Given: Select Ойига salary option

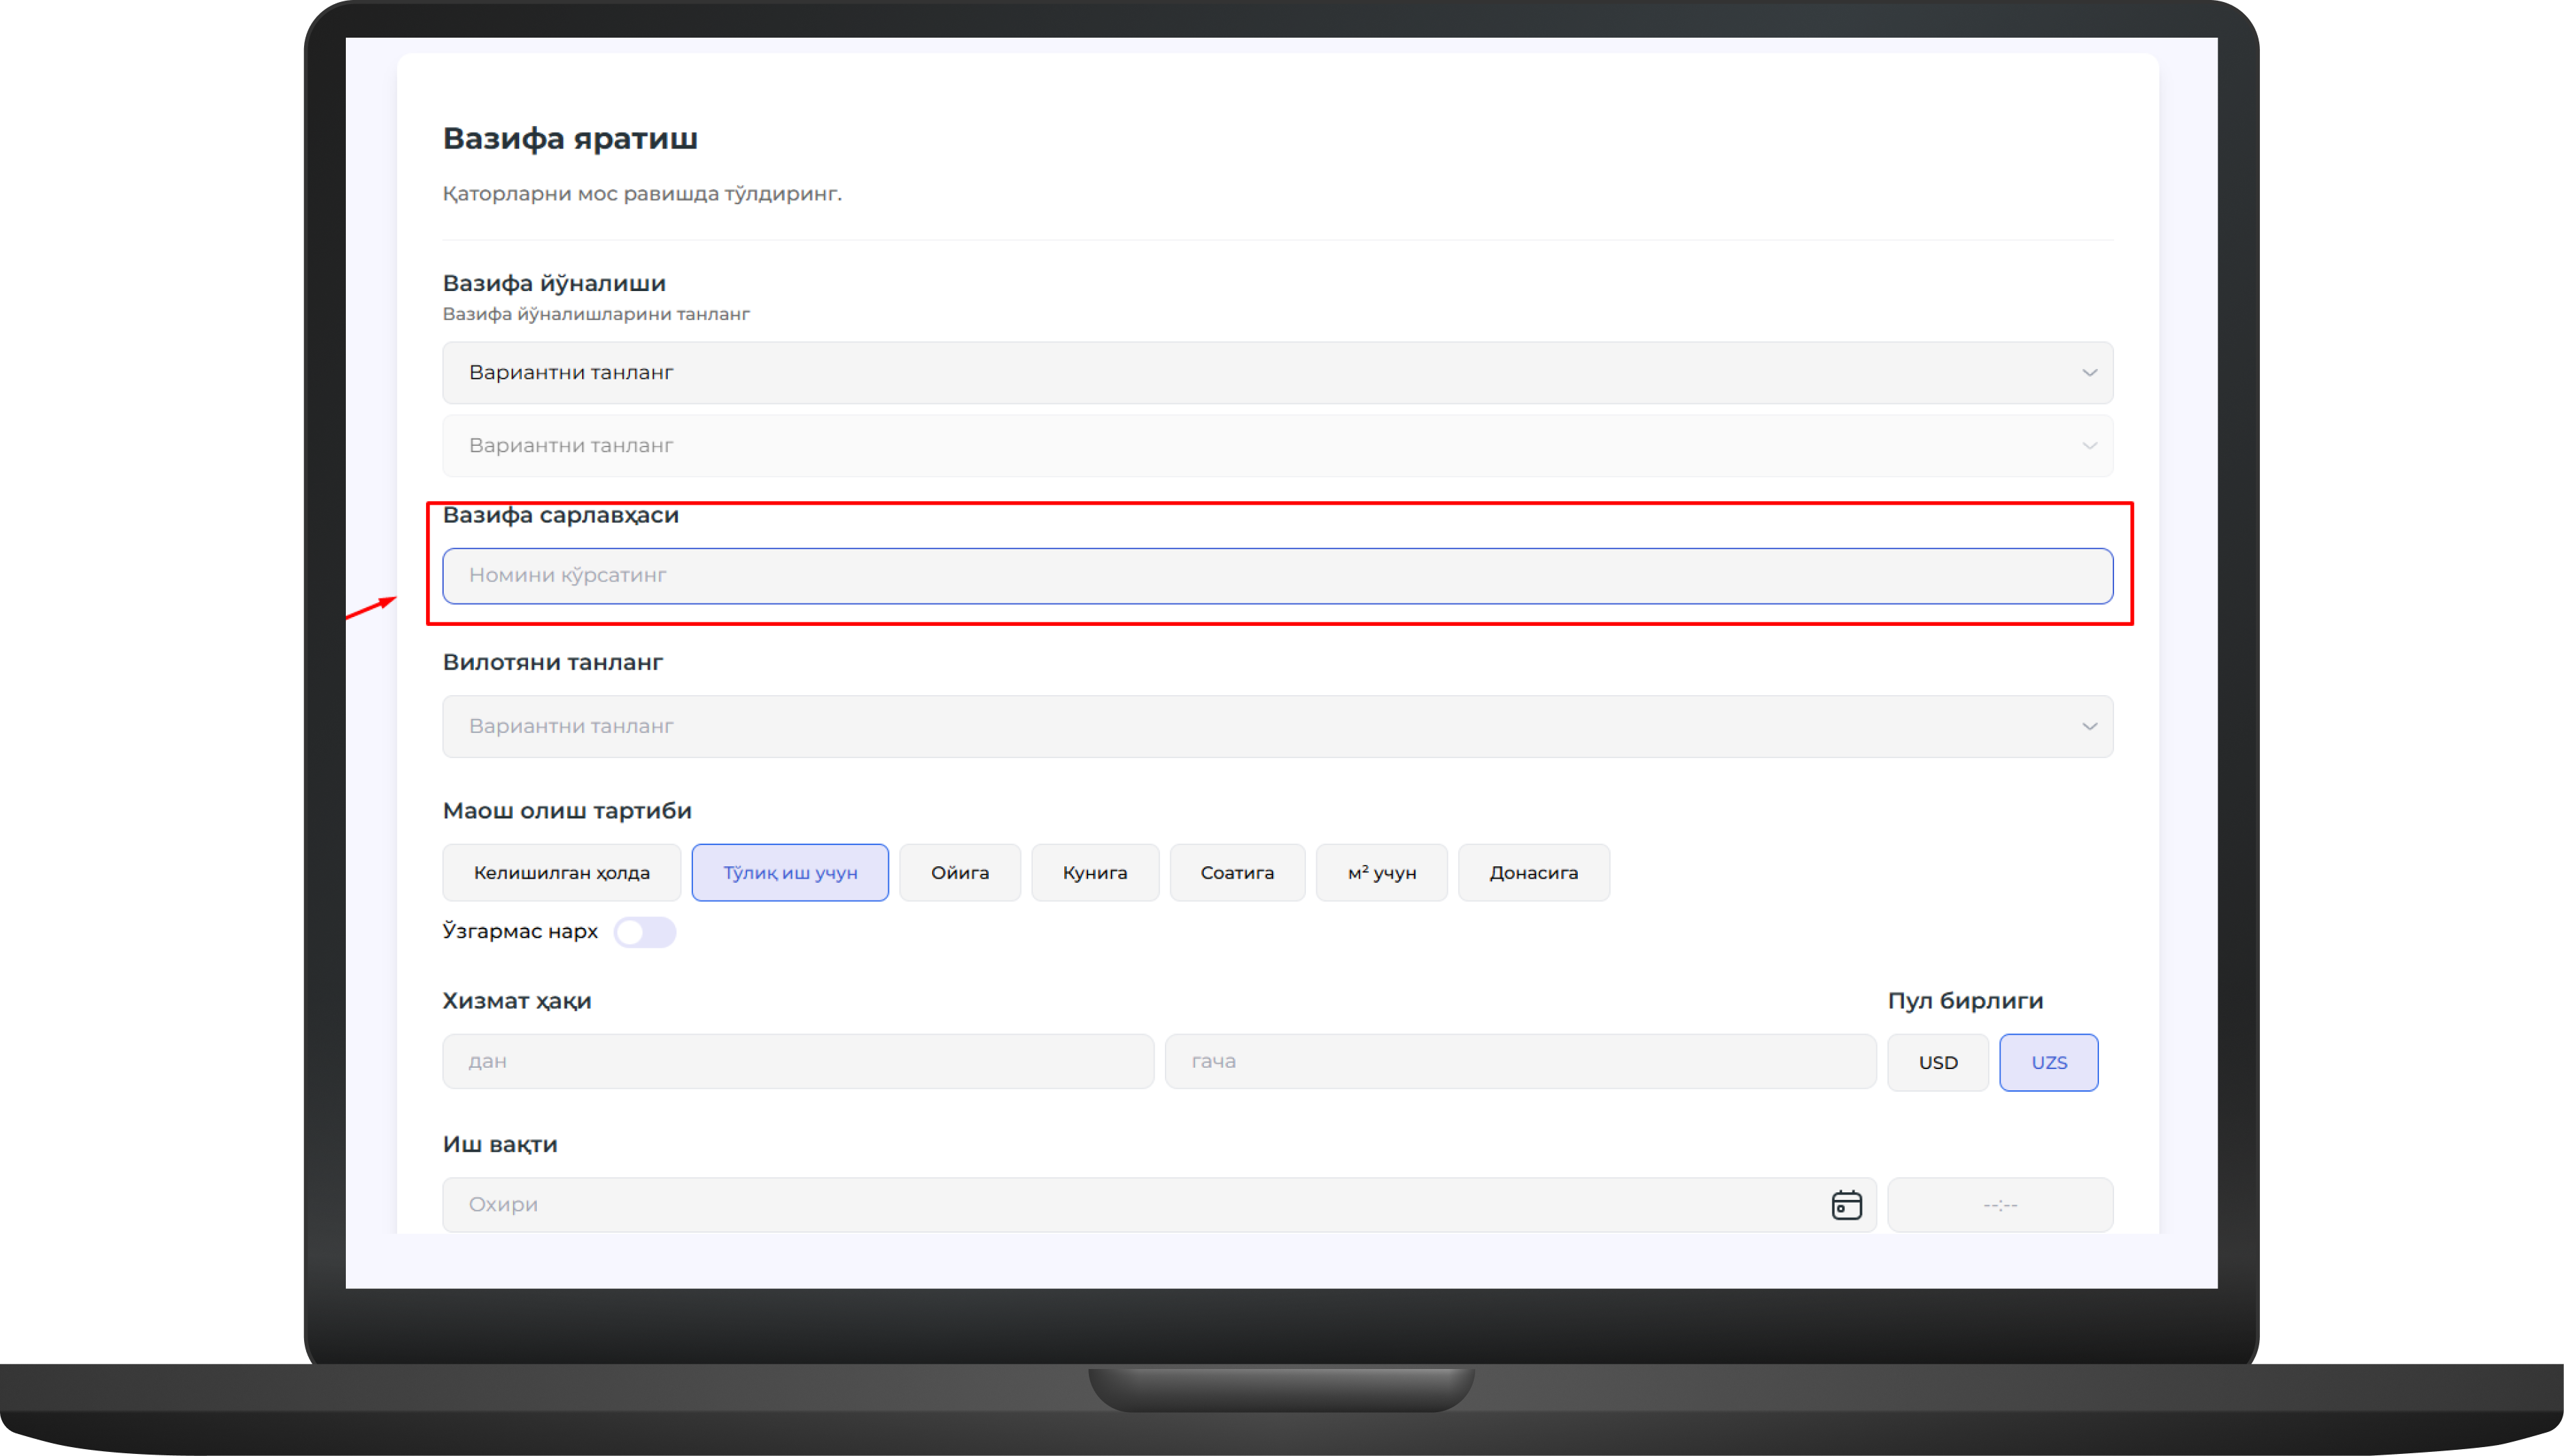Looking at the screenshot, I should click(959, 873).
